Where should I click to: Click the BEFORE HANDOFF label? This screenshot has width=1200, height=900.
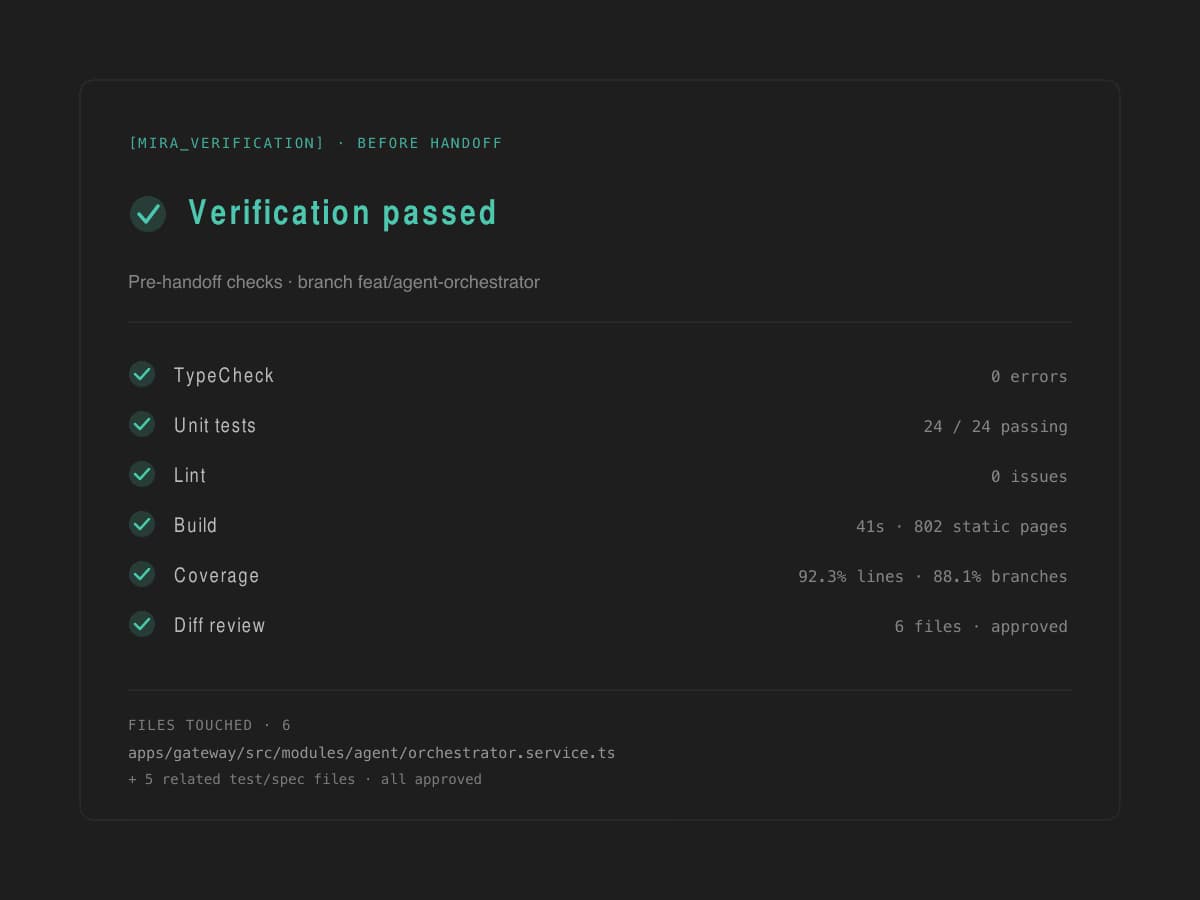(430, 143)
